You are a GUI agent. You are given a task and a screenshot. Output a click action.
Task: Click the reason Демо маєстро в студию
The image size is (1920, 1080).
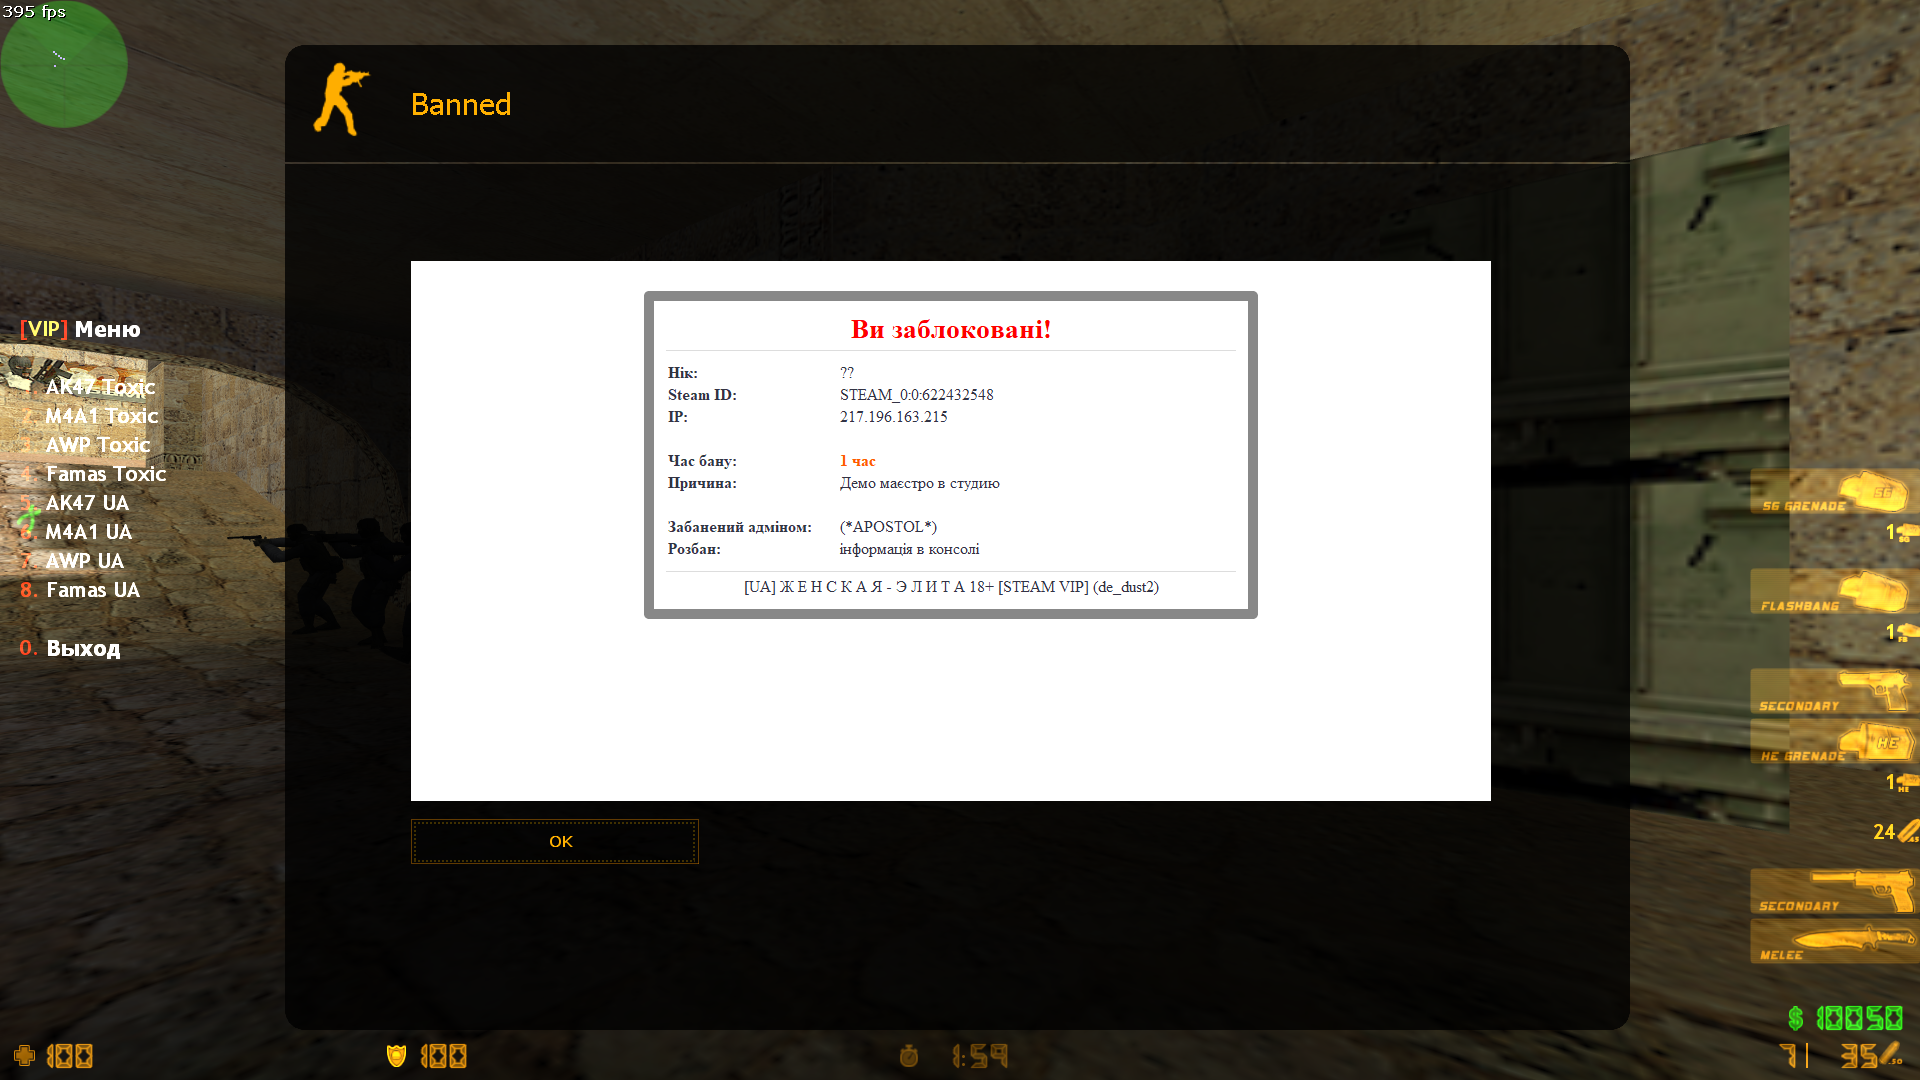click(920, 483)
